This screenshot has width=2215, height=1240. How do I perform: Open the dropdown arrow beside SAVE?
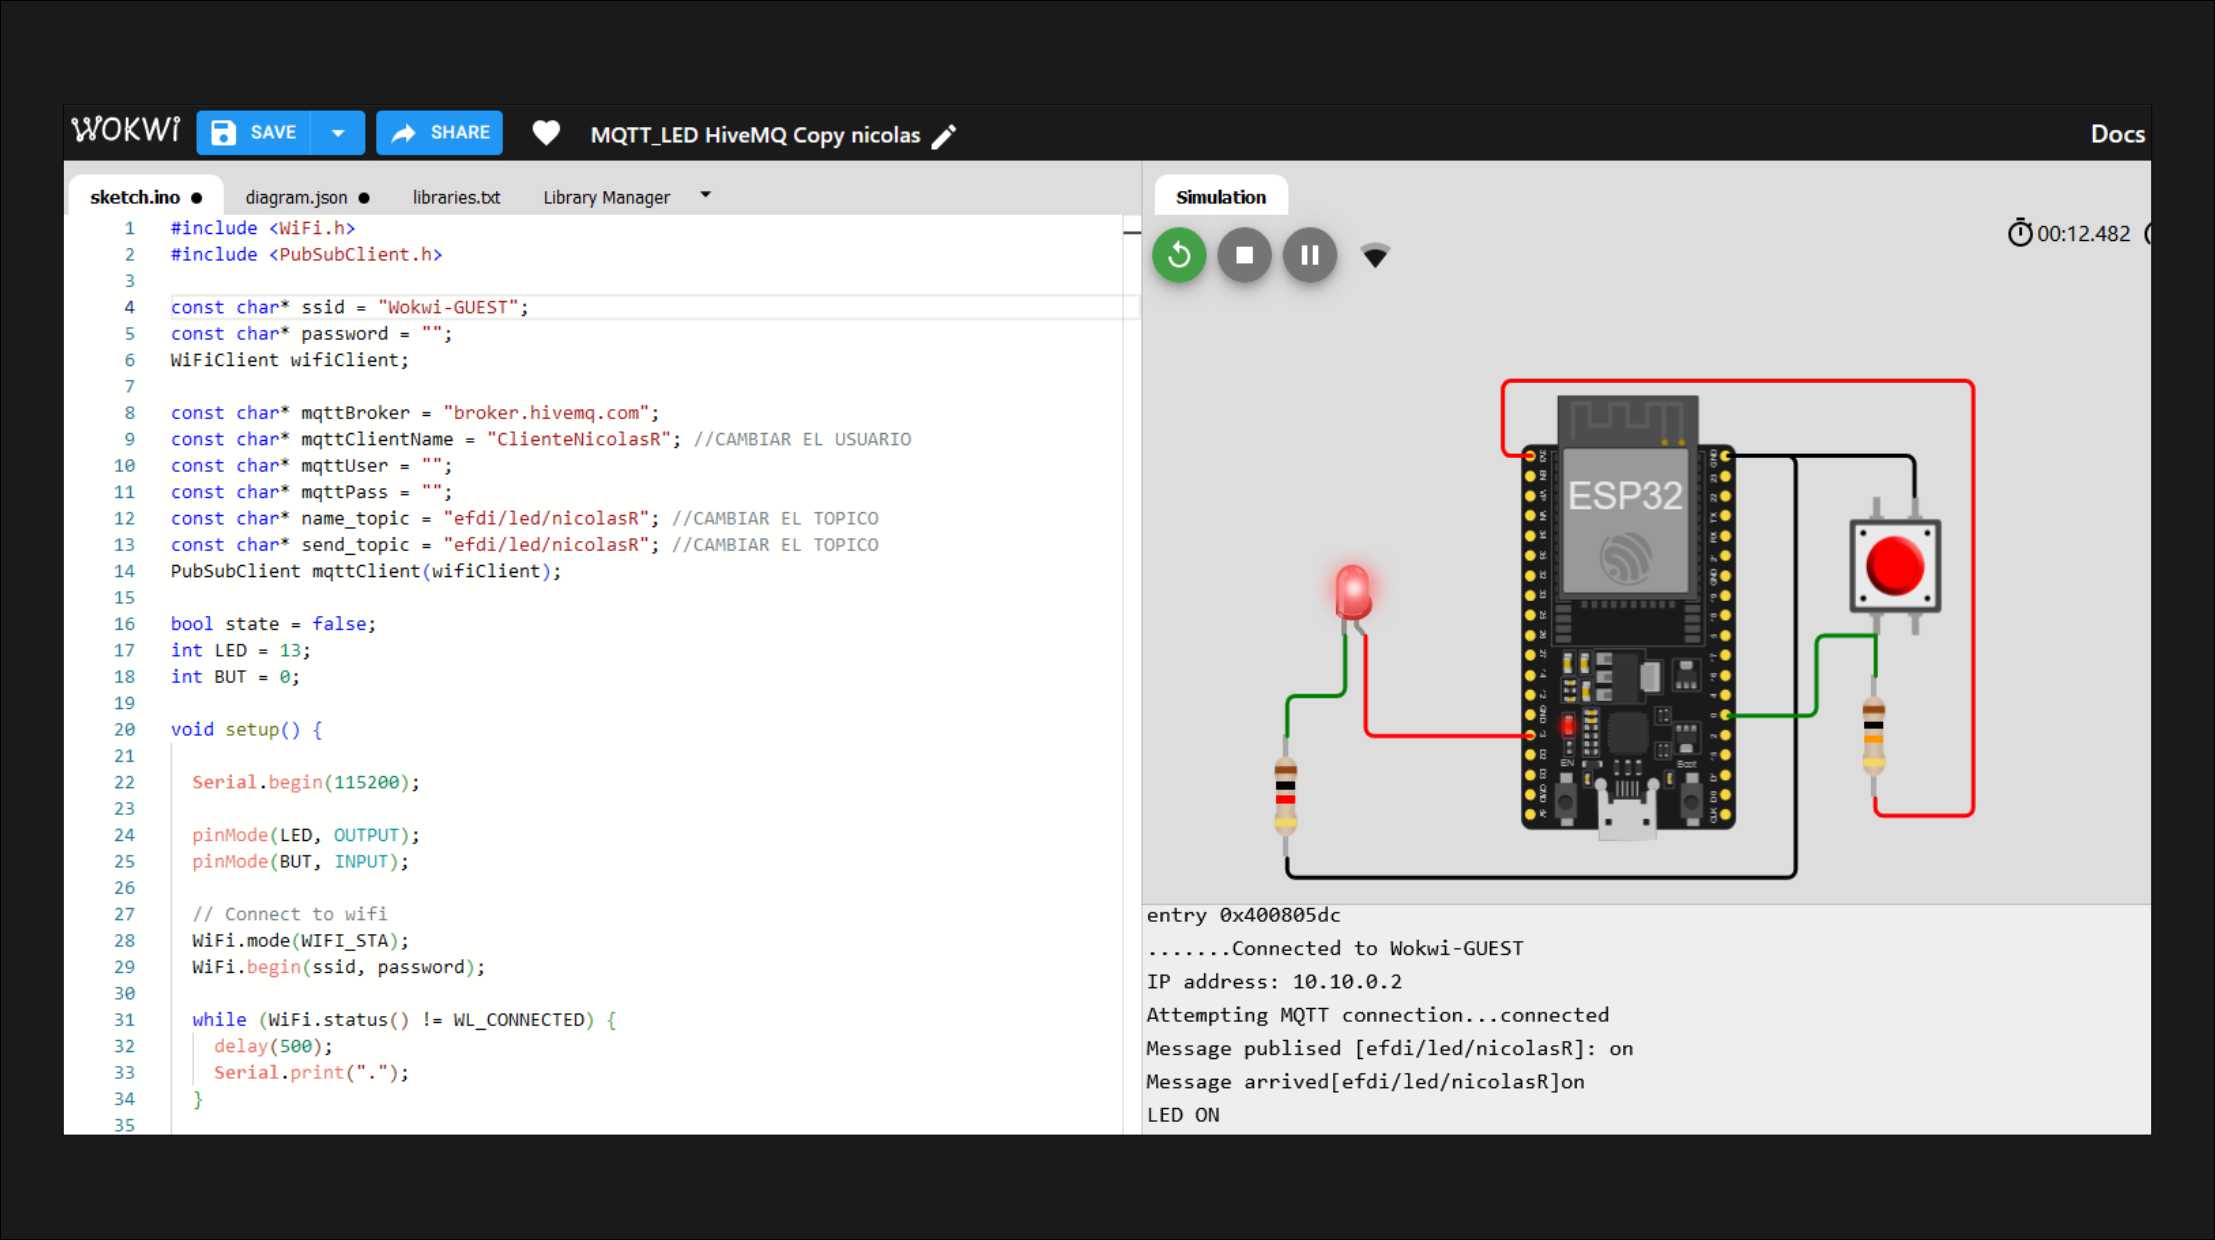pyautogui.click(x=338, y=133)
